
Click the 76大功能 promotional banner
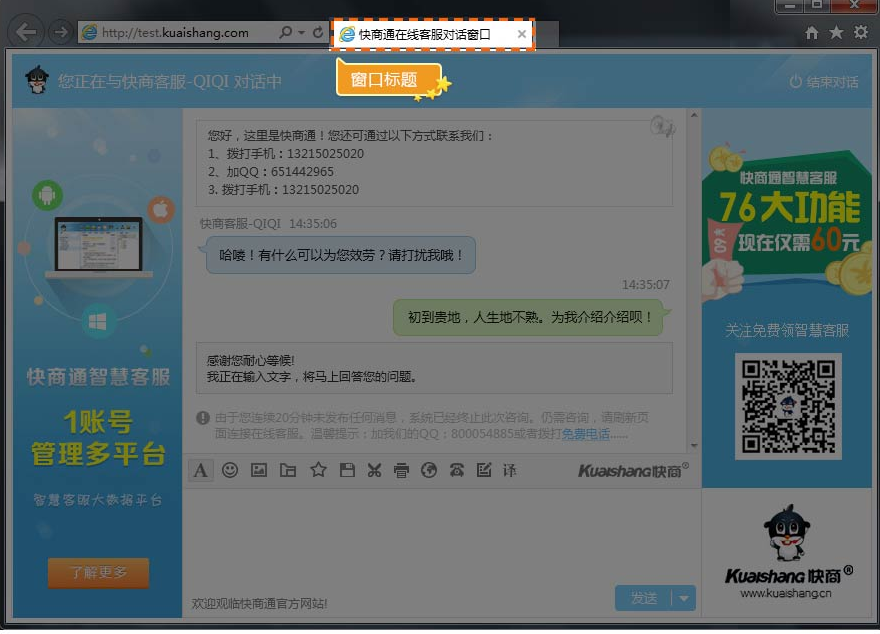tap(787, 220)
